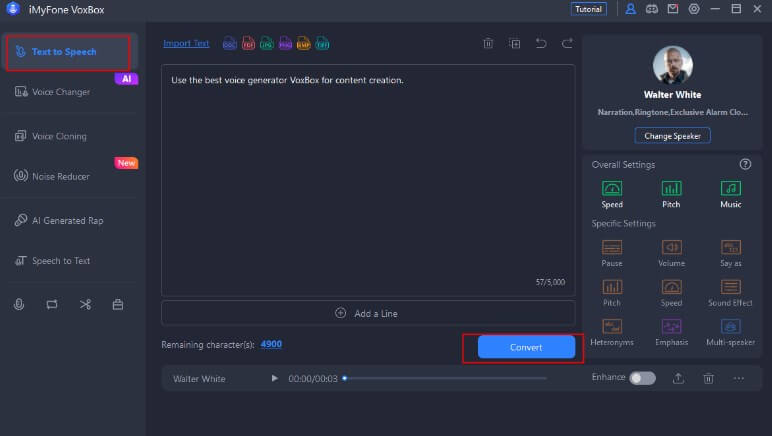The height and width of the screenshot is (436, 772).
Task: Click the toolbox briefcase icon in sidebar
Action: pyautogui.click(x=118, y=305)
